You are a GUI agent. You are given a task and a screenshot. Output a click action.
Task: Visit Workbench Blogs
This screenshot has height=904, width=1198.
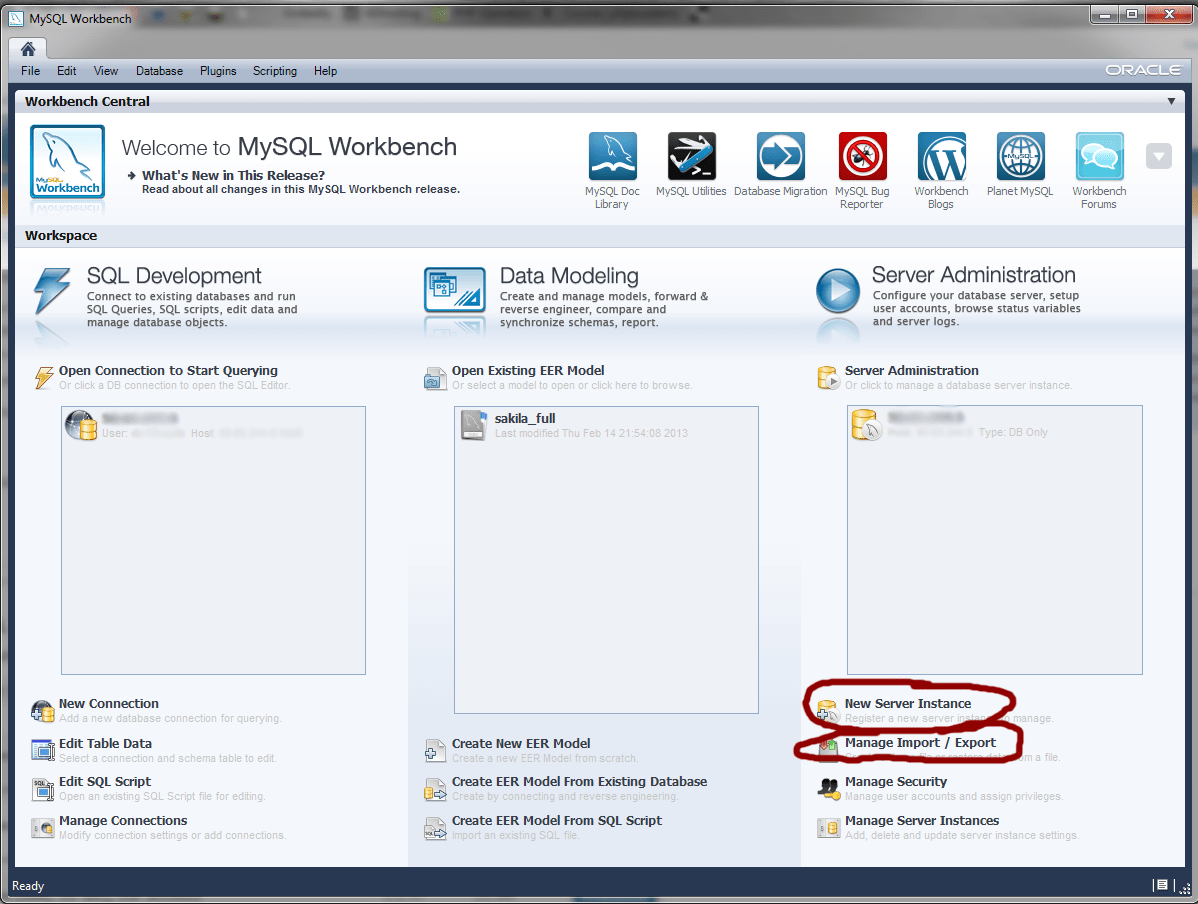click(x=940, y=157)
